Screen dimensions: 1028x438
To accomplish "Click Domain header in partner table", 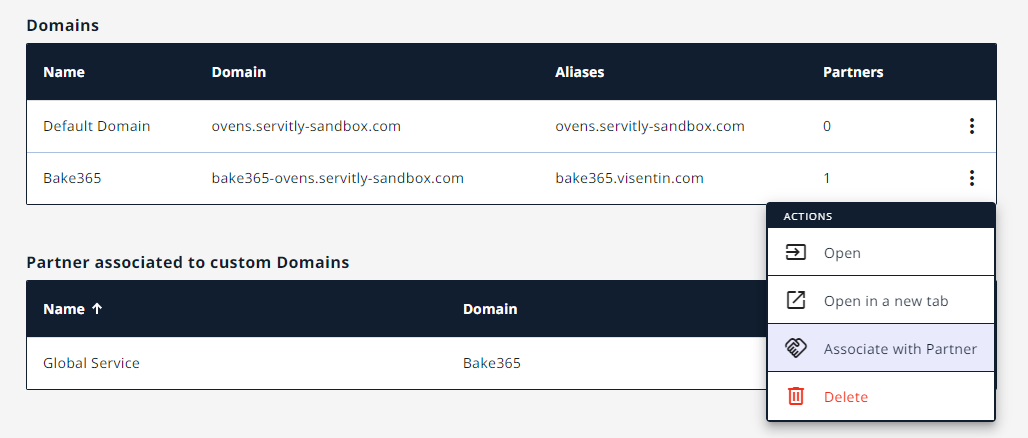I will [490, 309].
